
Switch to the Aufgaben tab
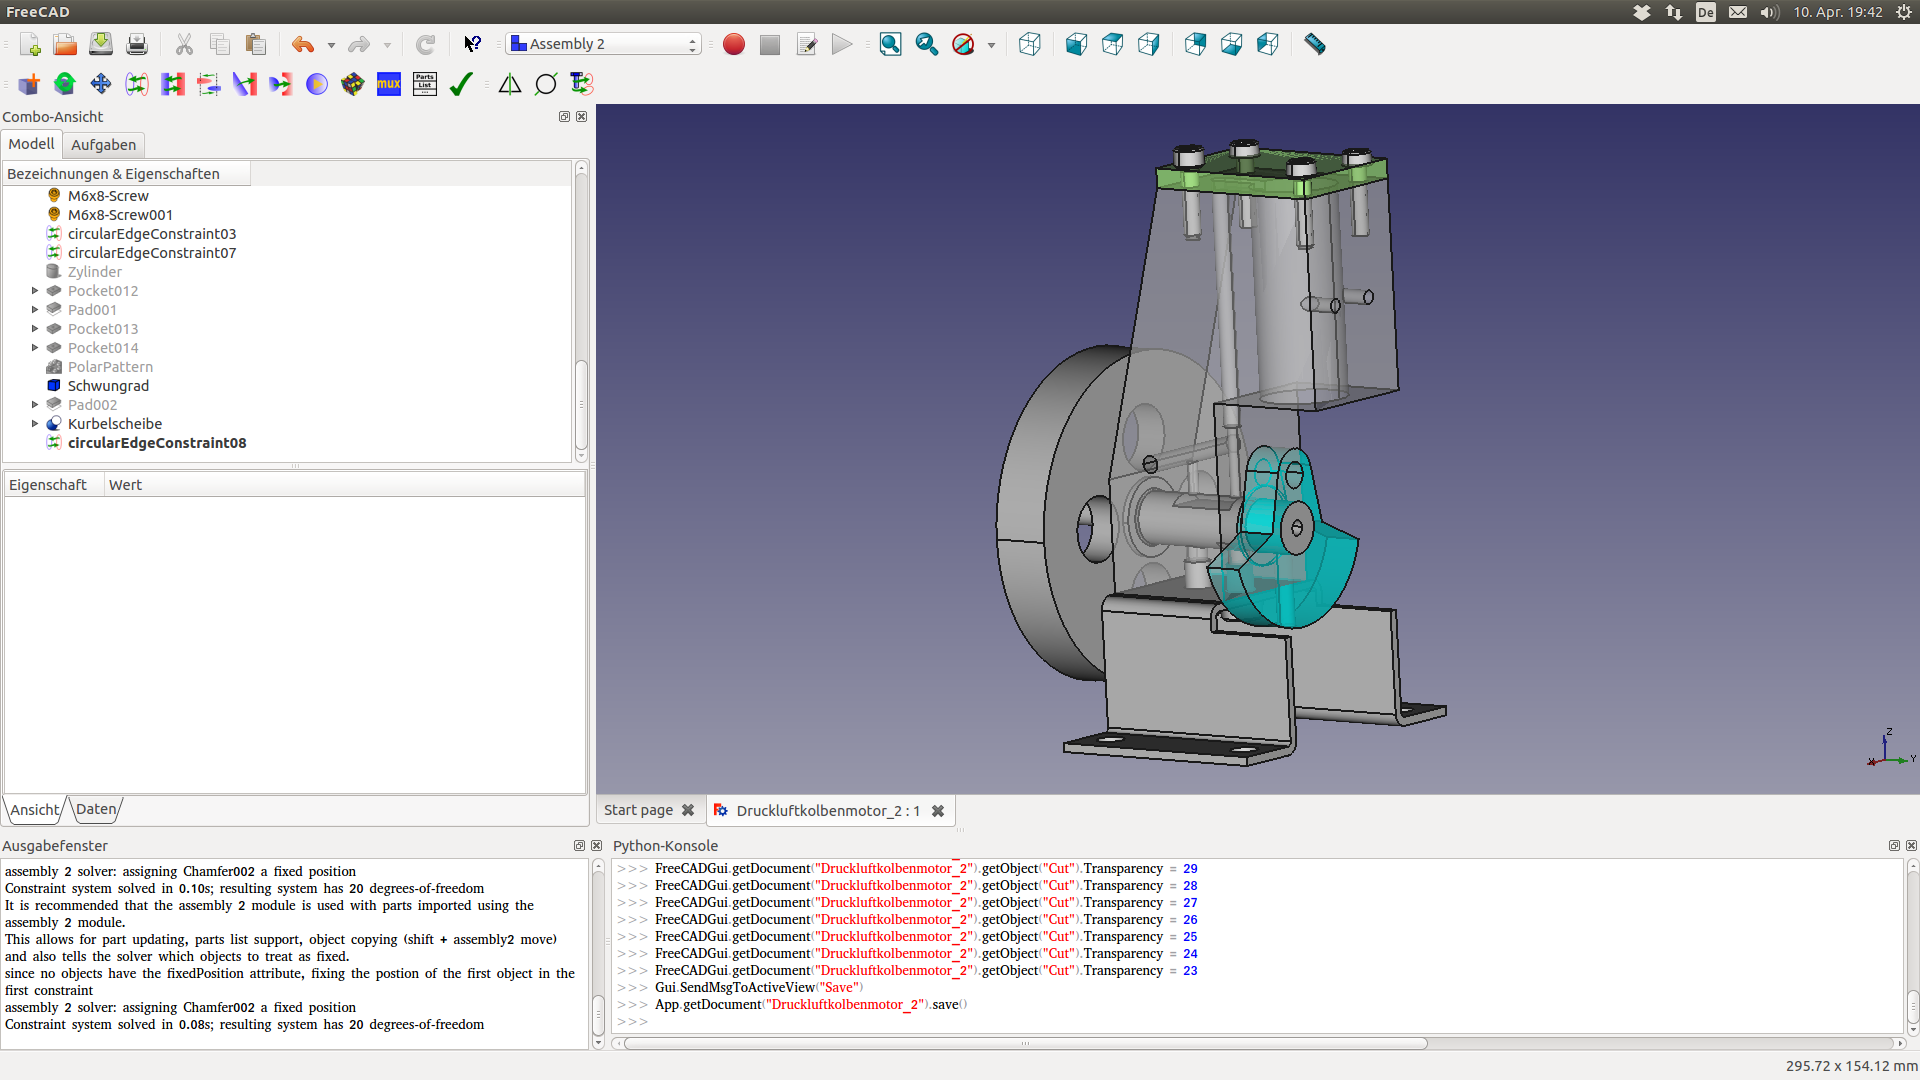[103, 145]
